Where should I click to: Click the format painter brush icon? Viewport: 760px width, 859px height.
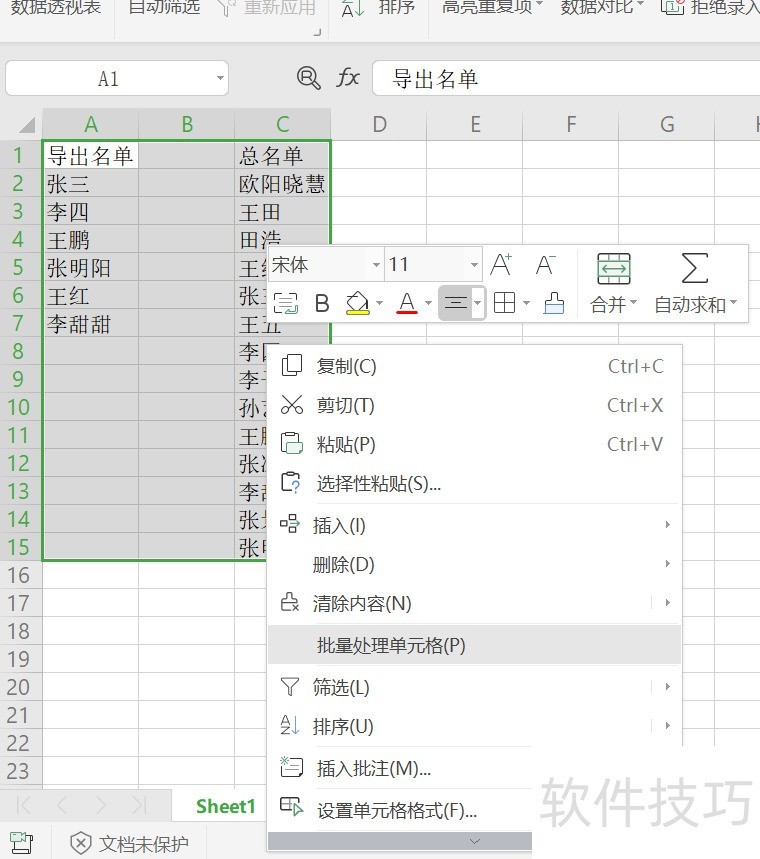[x=554, y=303]
